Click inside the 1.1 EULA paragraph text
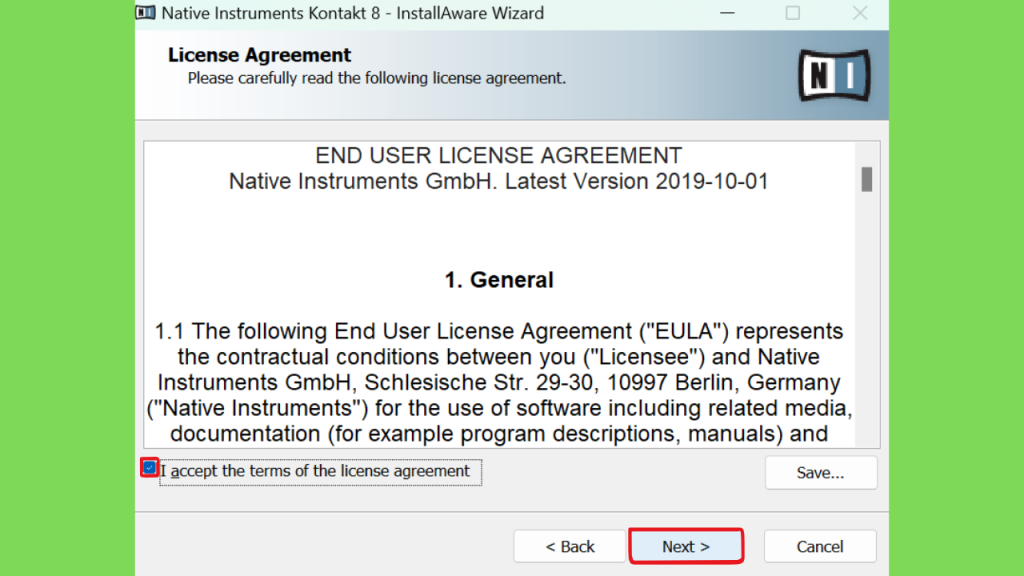This screenshot has width=1024, height=576. (499, 382)
